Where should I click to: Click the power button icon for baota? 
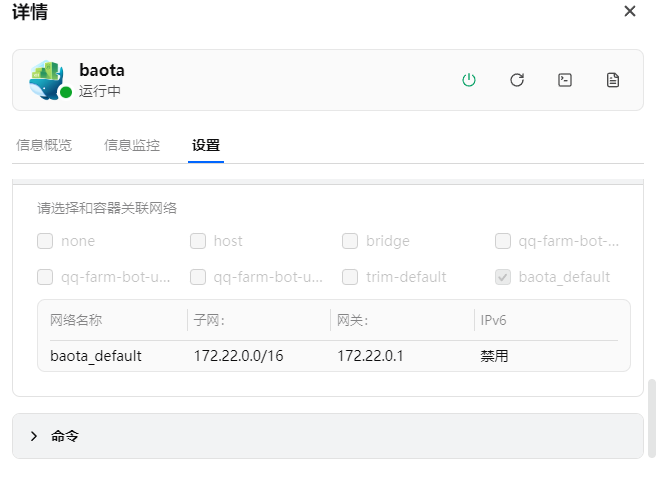468,80
